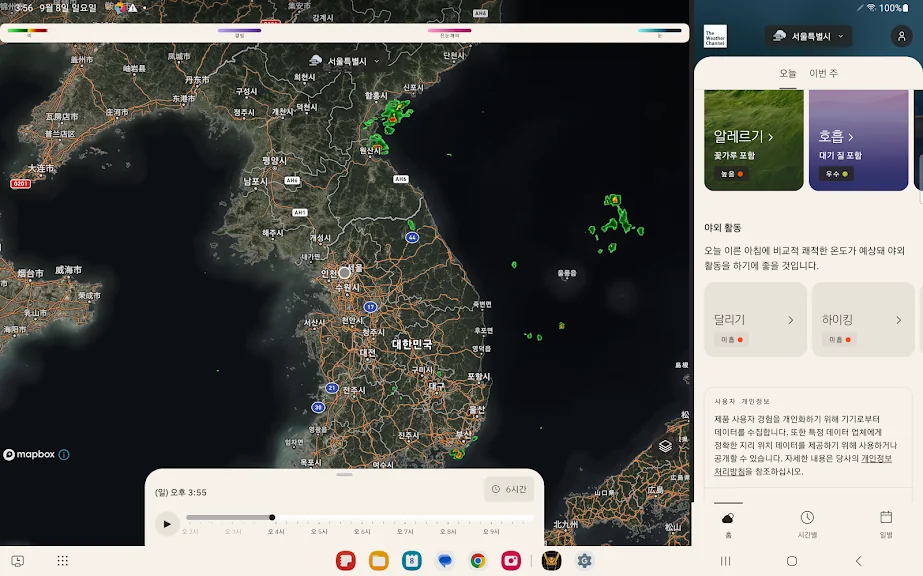Open the Mapbox info icon

point(64,454)
